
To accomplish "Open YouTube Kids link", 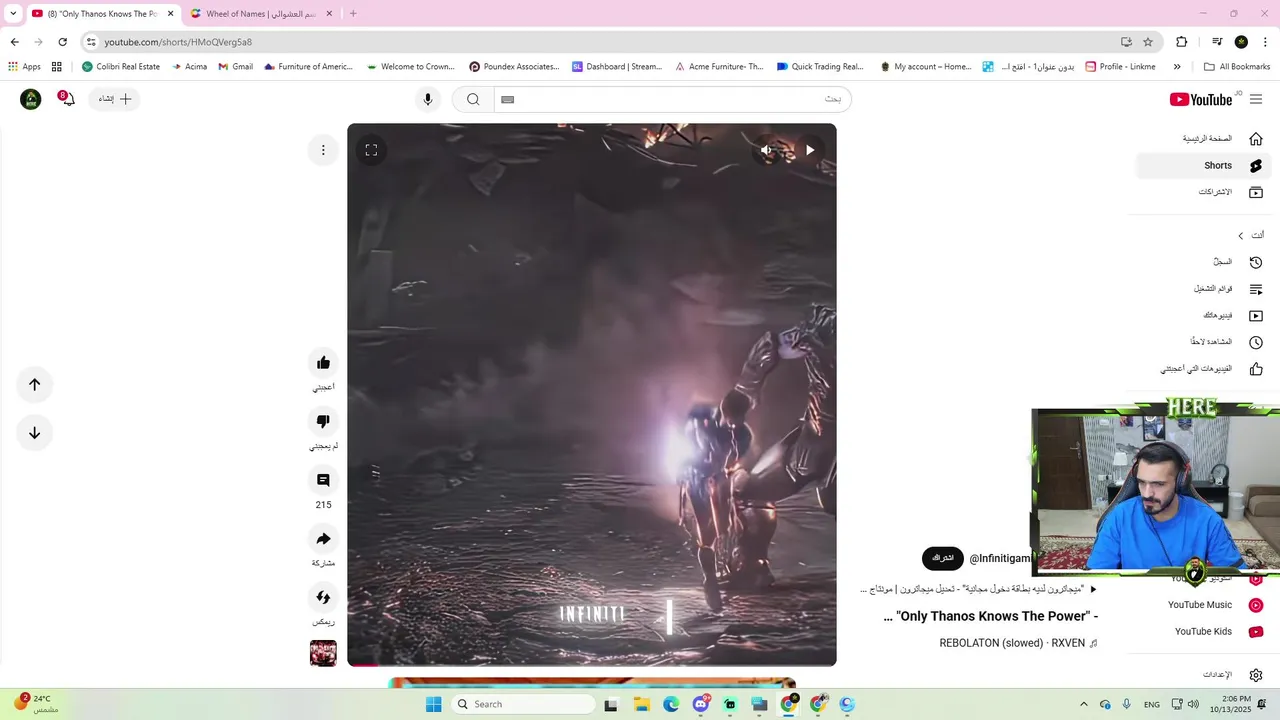I will click(x=1204, y=632).
